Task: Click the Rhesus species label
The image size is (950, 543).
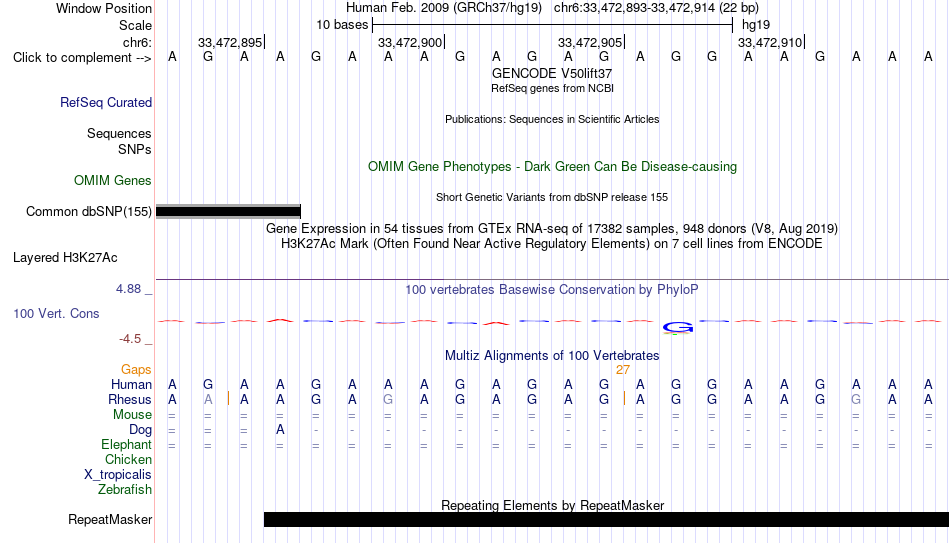Action: 130,400
